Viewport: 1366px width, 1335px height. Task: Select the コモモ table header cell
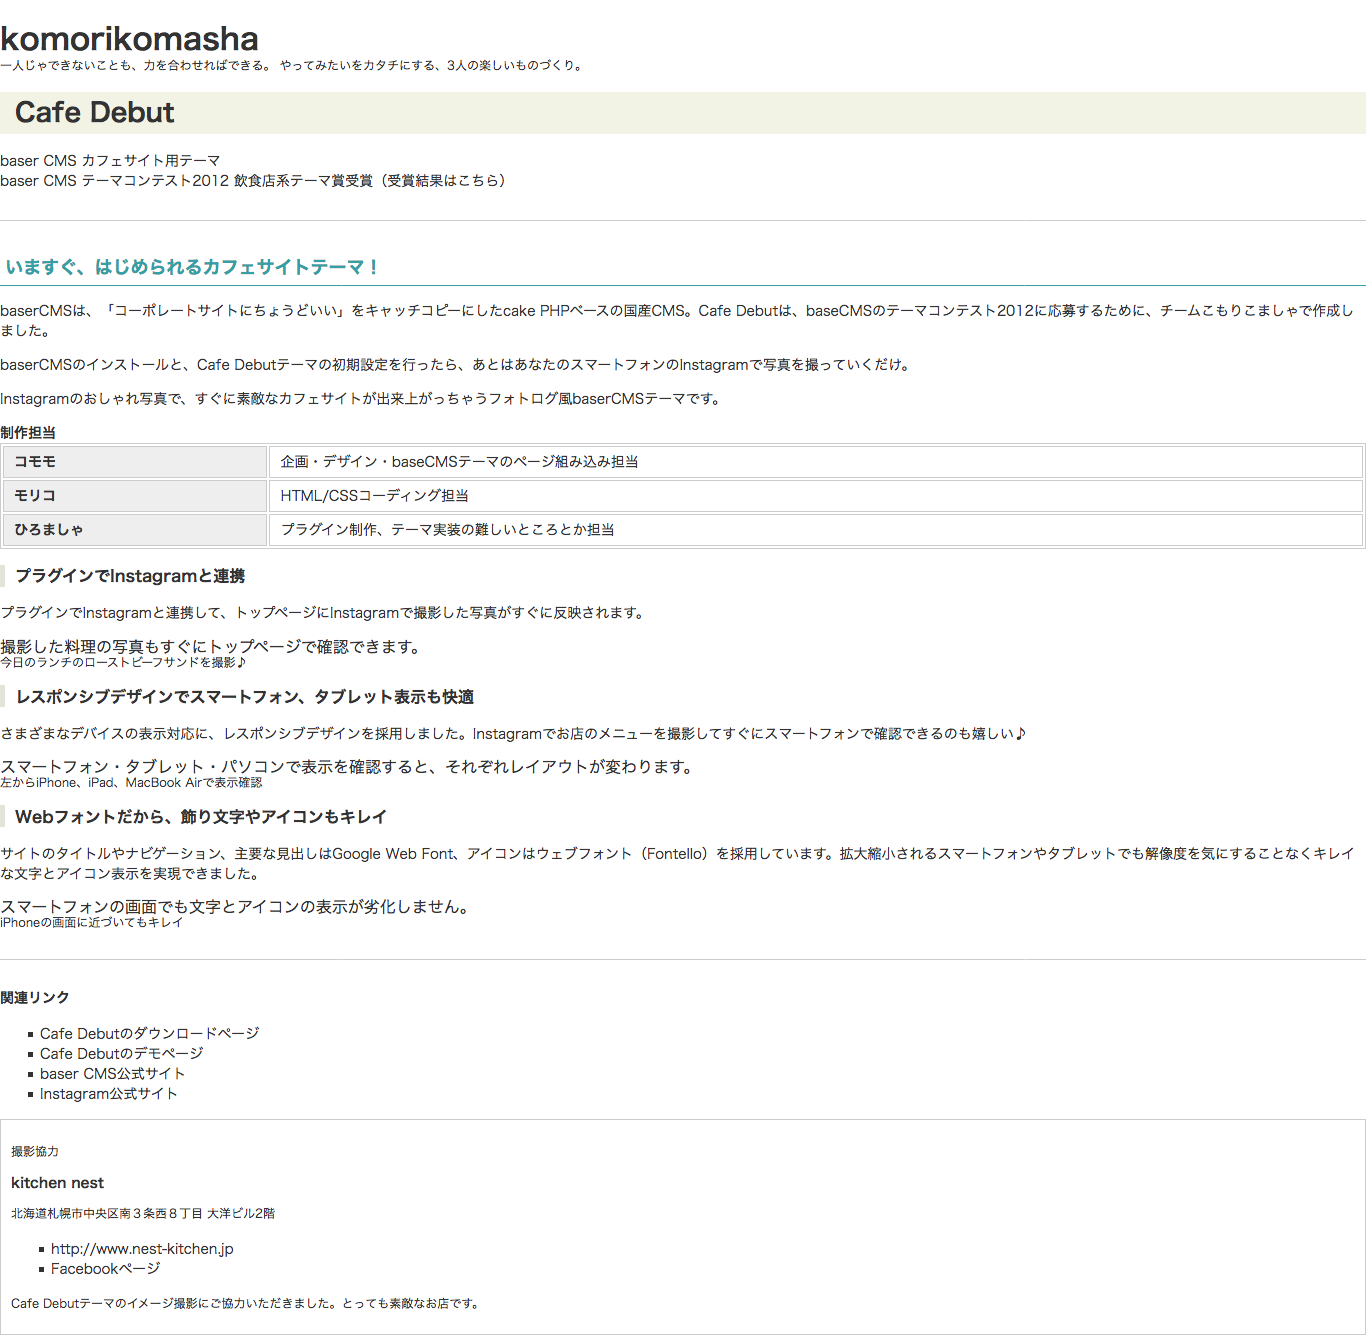tap(134, 462)
